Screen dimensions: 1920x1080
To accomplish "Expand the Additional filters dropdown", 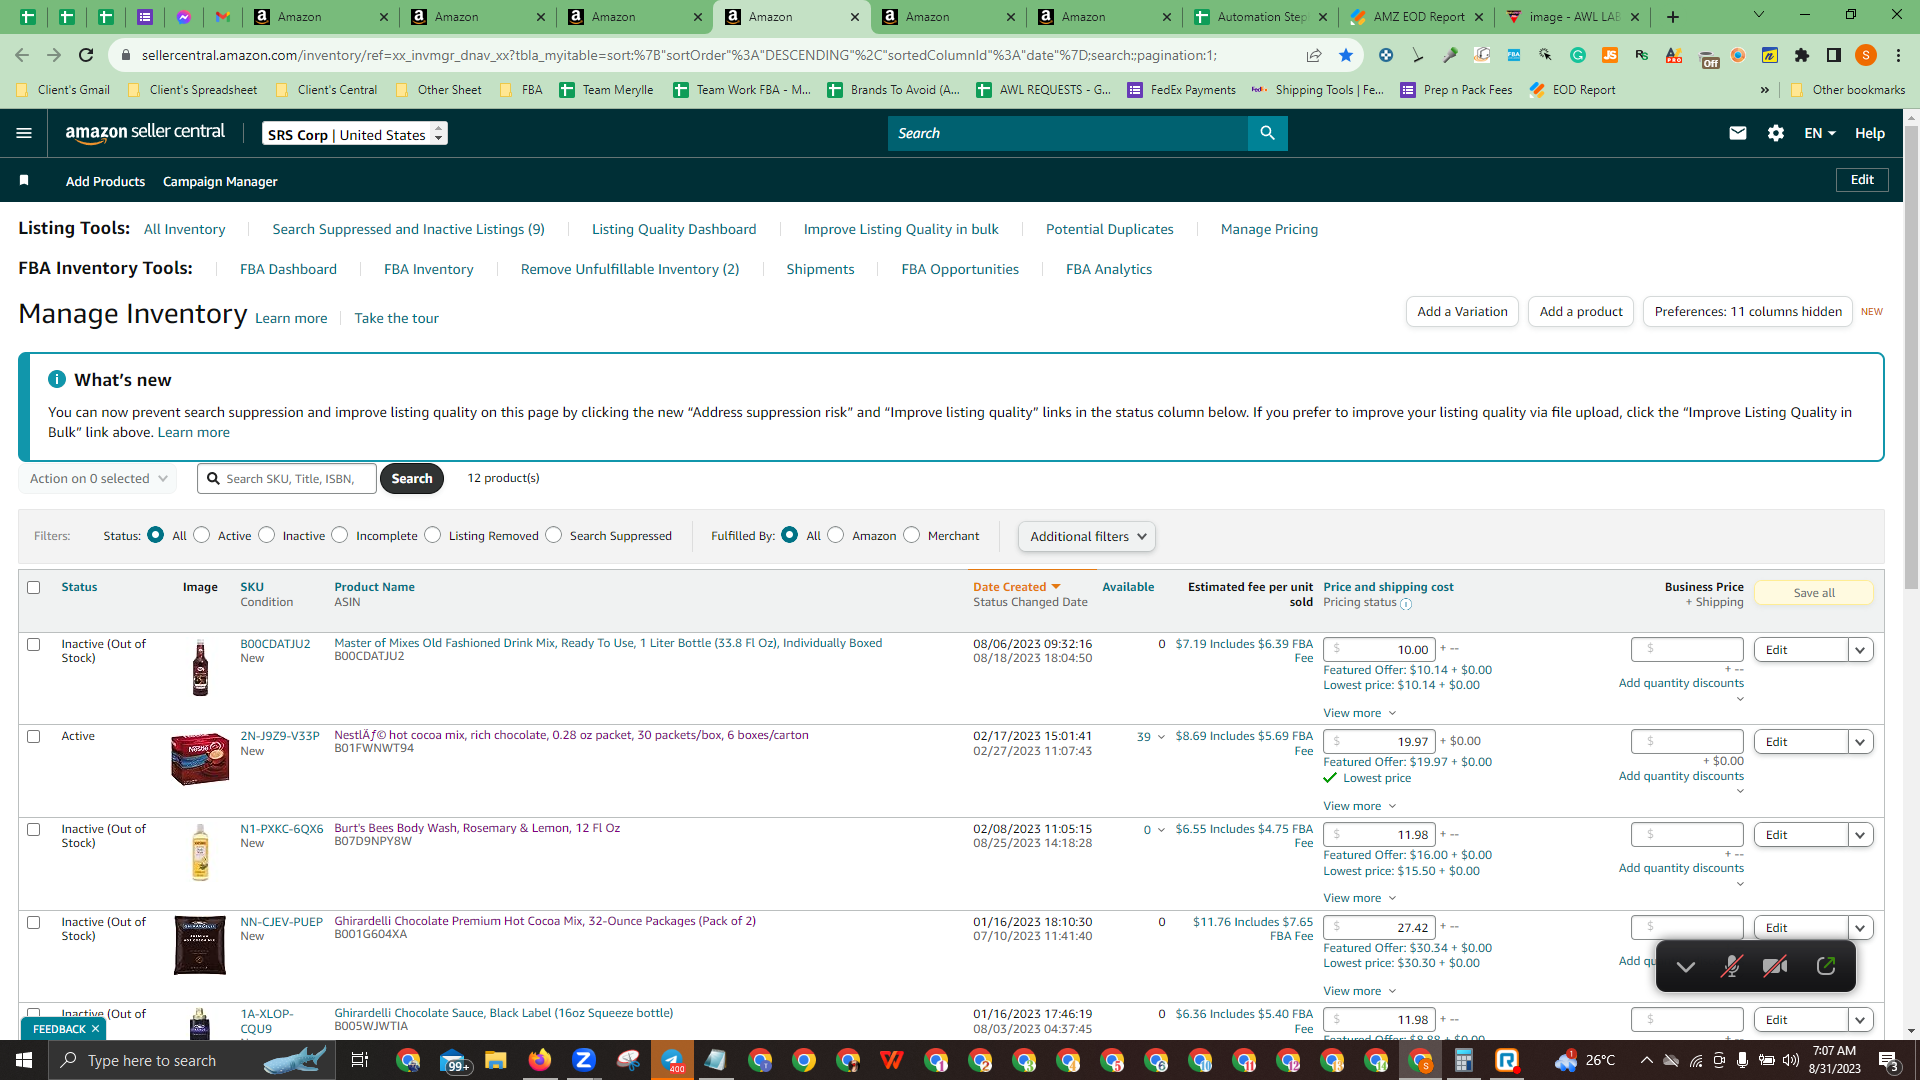I will tap(1087, 537).
